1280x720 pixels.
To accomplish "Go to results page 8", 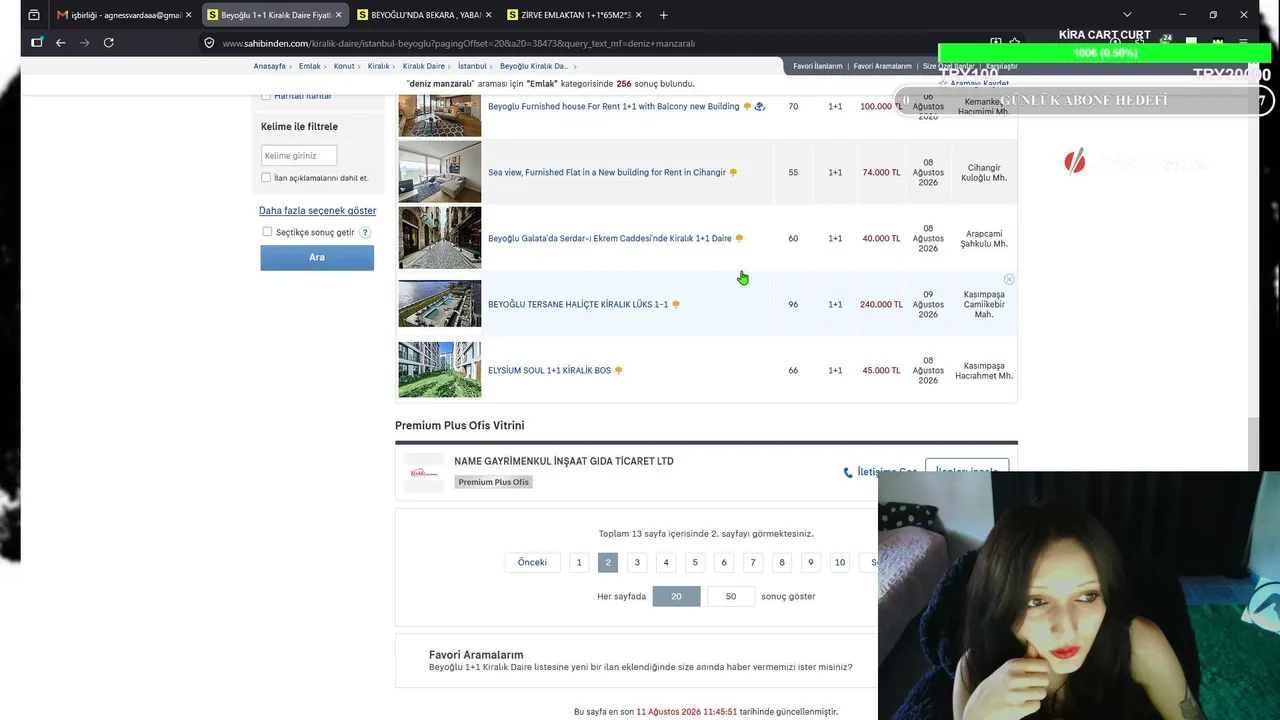I will click(x=782, y=562).
